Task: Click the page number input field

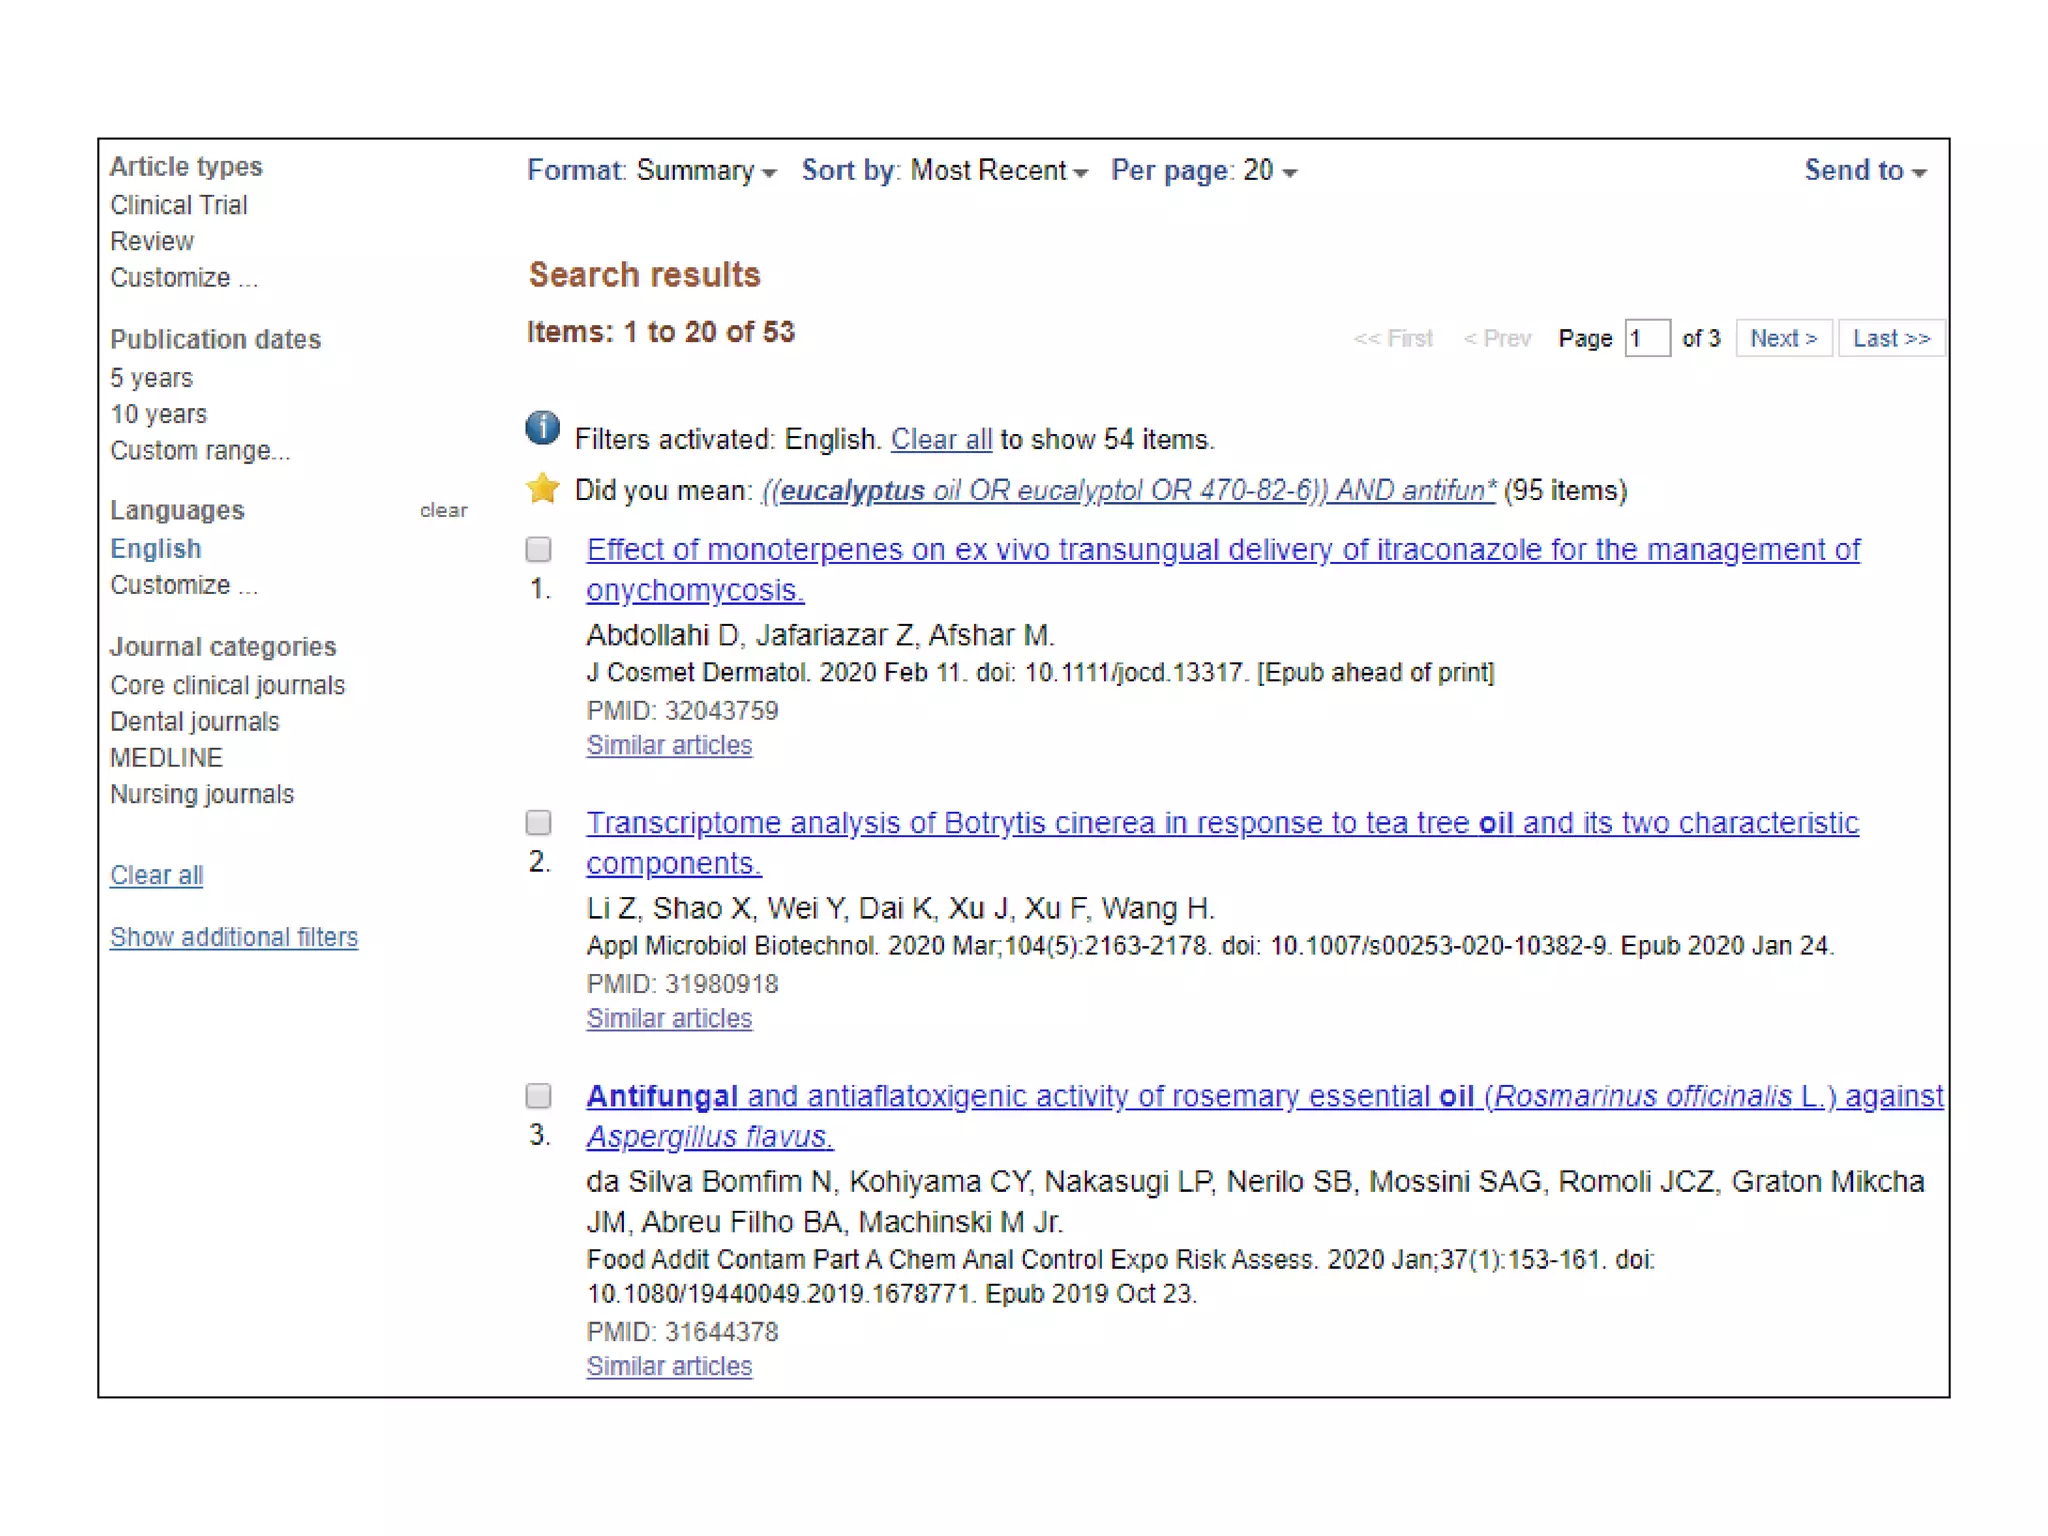Action: click(x=1646, y=338)
